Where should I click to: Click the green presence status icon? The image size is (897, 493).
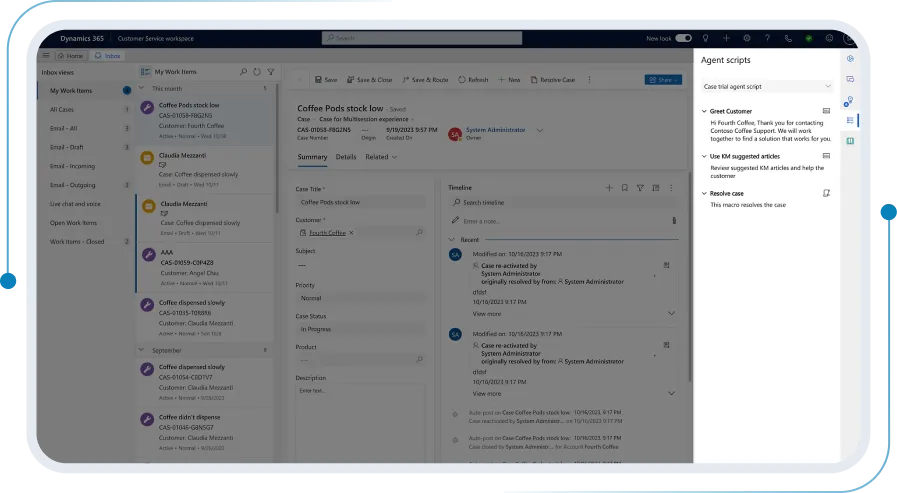pyautogui.click(x=808, y=38)
